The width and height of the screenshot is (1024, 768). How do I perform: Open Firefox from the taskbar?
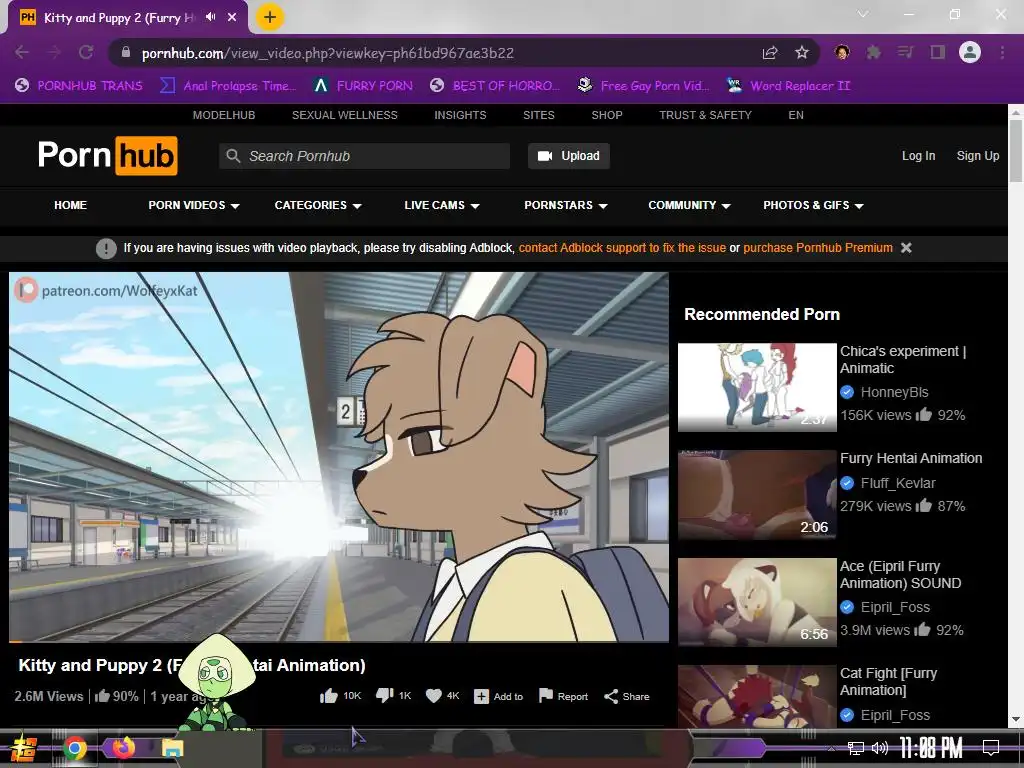(123, 747)
